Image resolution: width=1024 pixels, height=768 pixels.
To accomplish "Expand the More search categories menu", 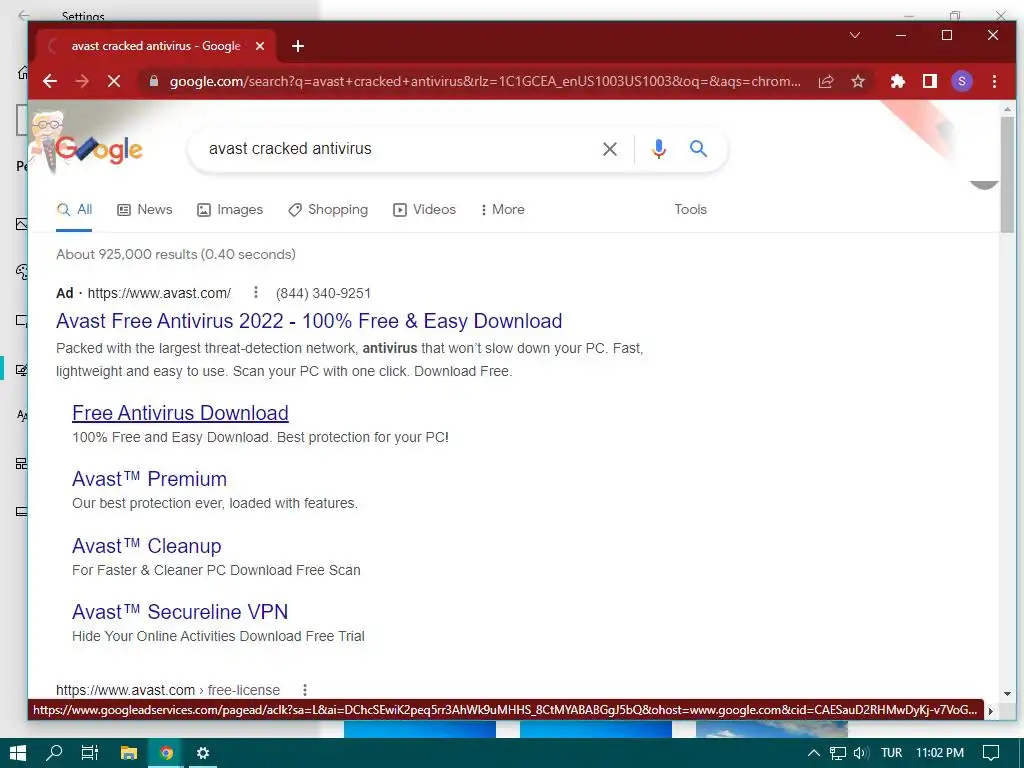I will pos(502,210).
